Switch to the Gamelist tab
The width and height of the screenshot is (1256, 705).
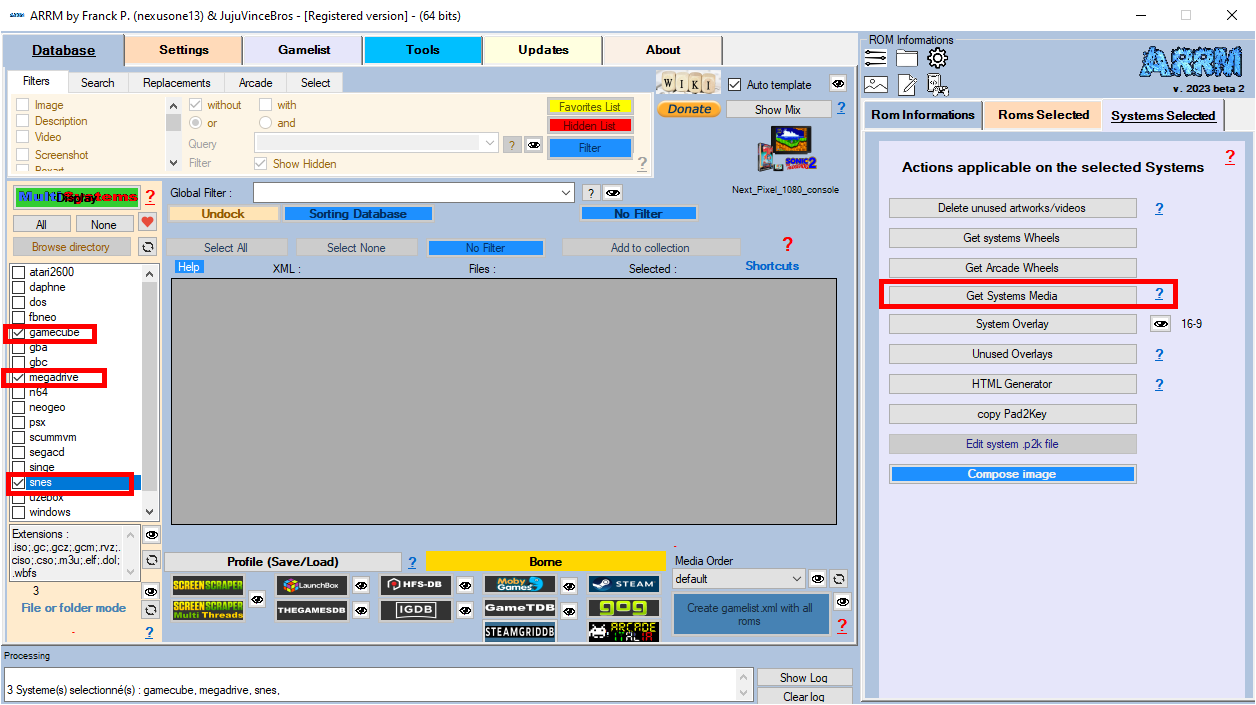tap(304, 50)
